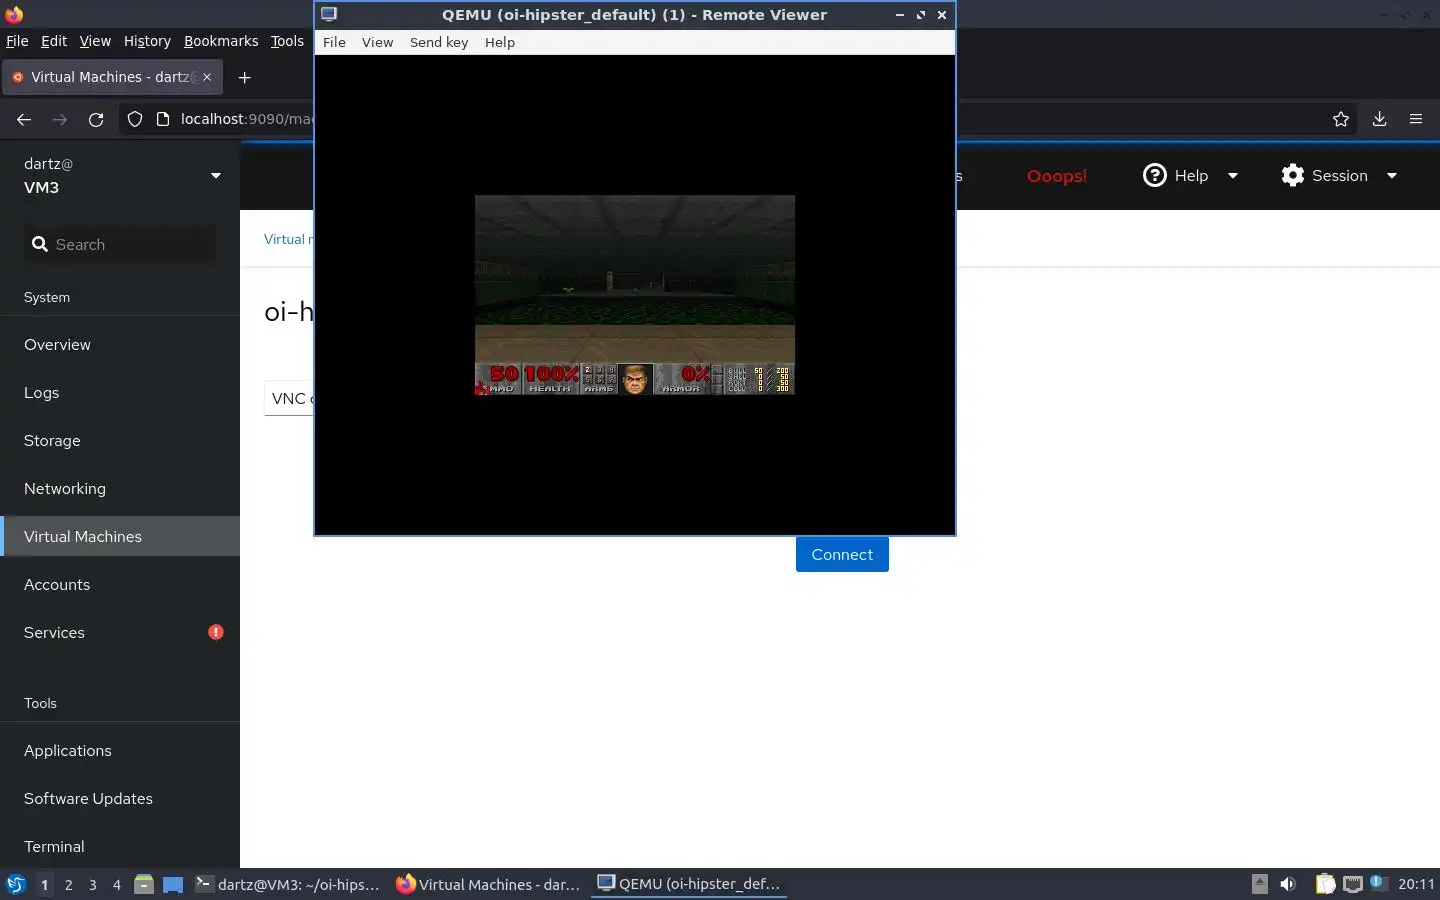1440x900 pixels.
Task: Click the Help question mark icon
Action: click(1155, 175)
